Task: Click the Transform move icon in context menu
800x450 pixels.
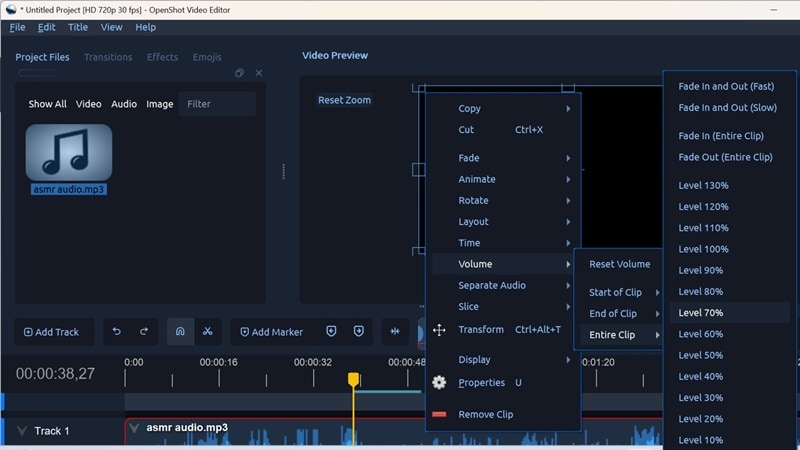Action: (x=439, y=330)
